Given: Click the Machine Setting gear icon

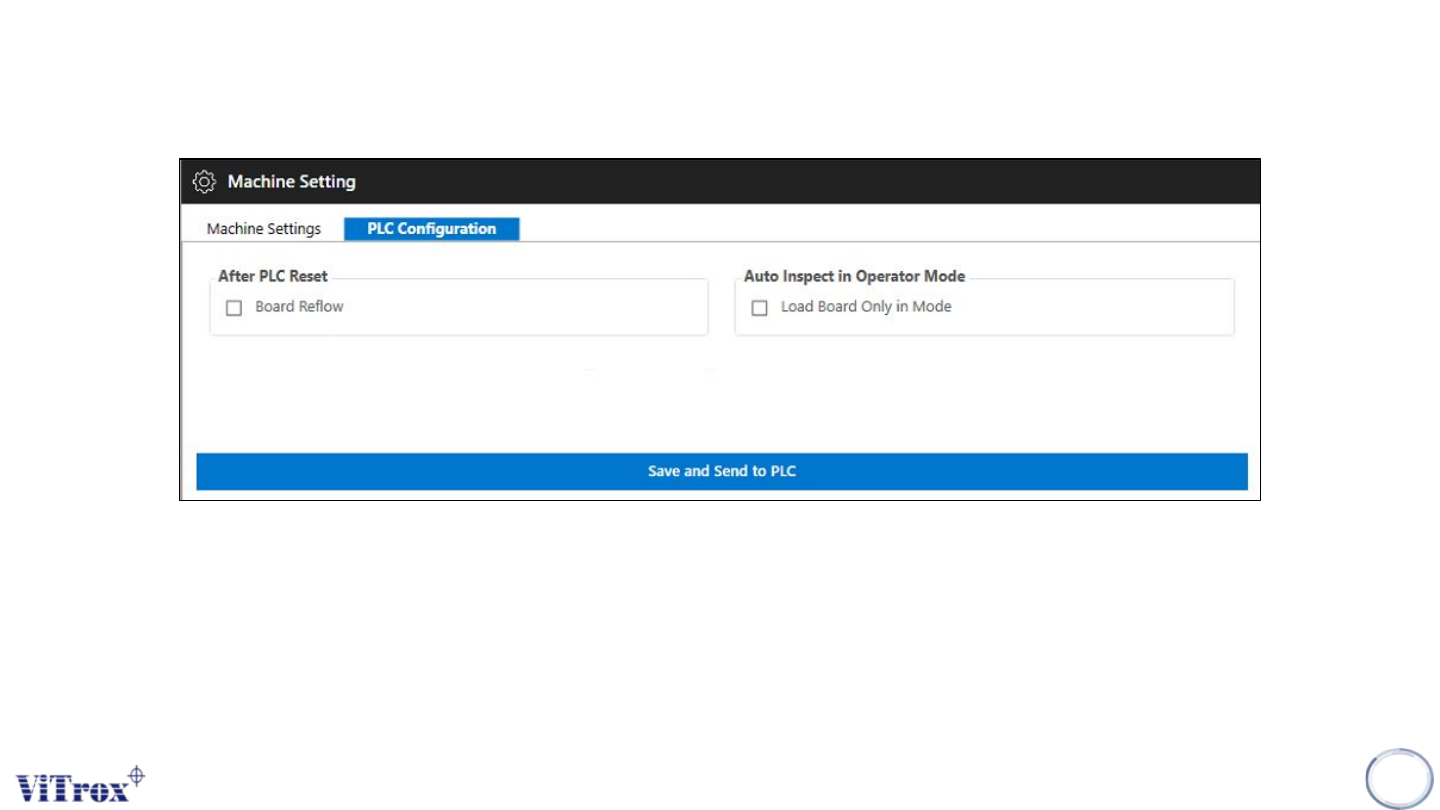Looking at the screenshot, I should tap(204, 182).
